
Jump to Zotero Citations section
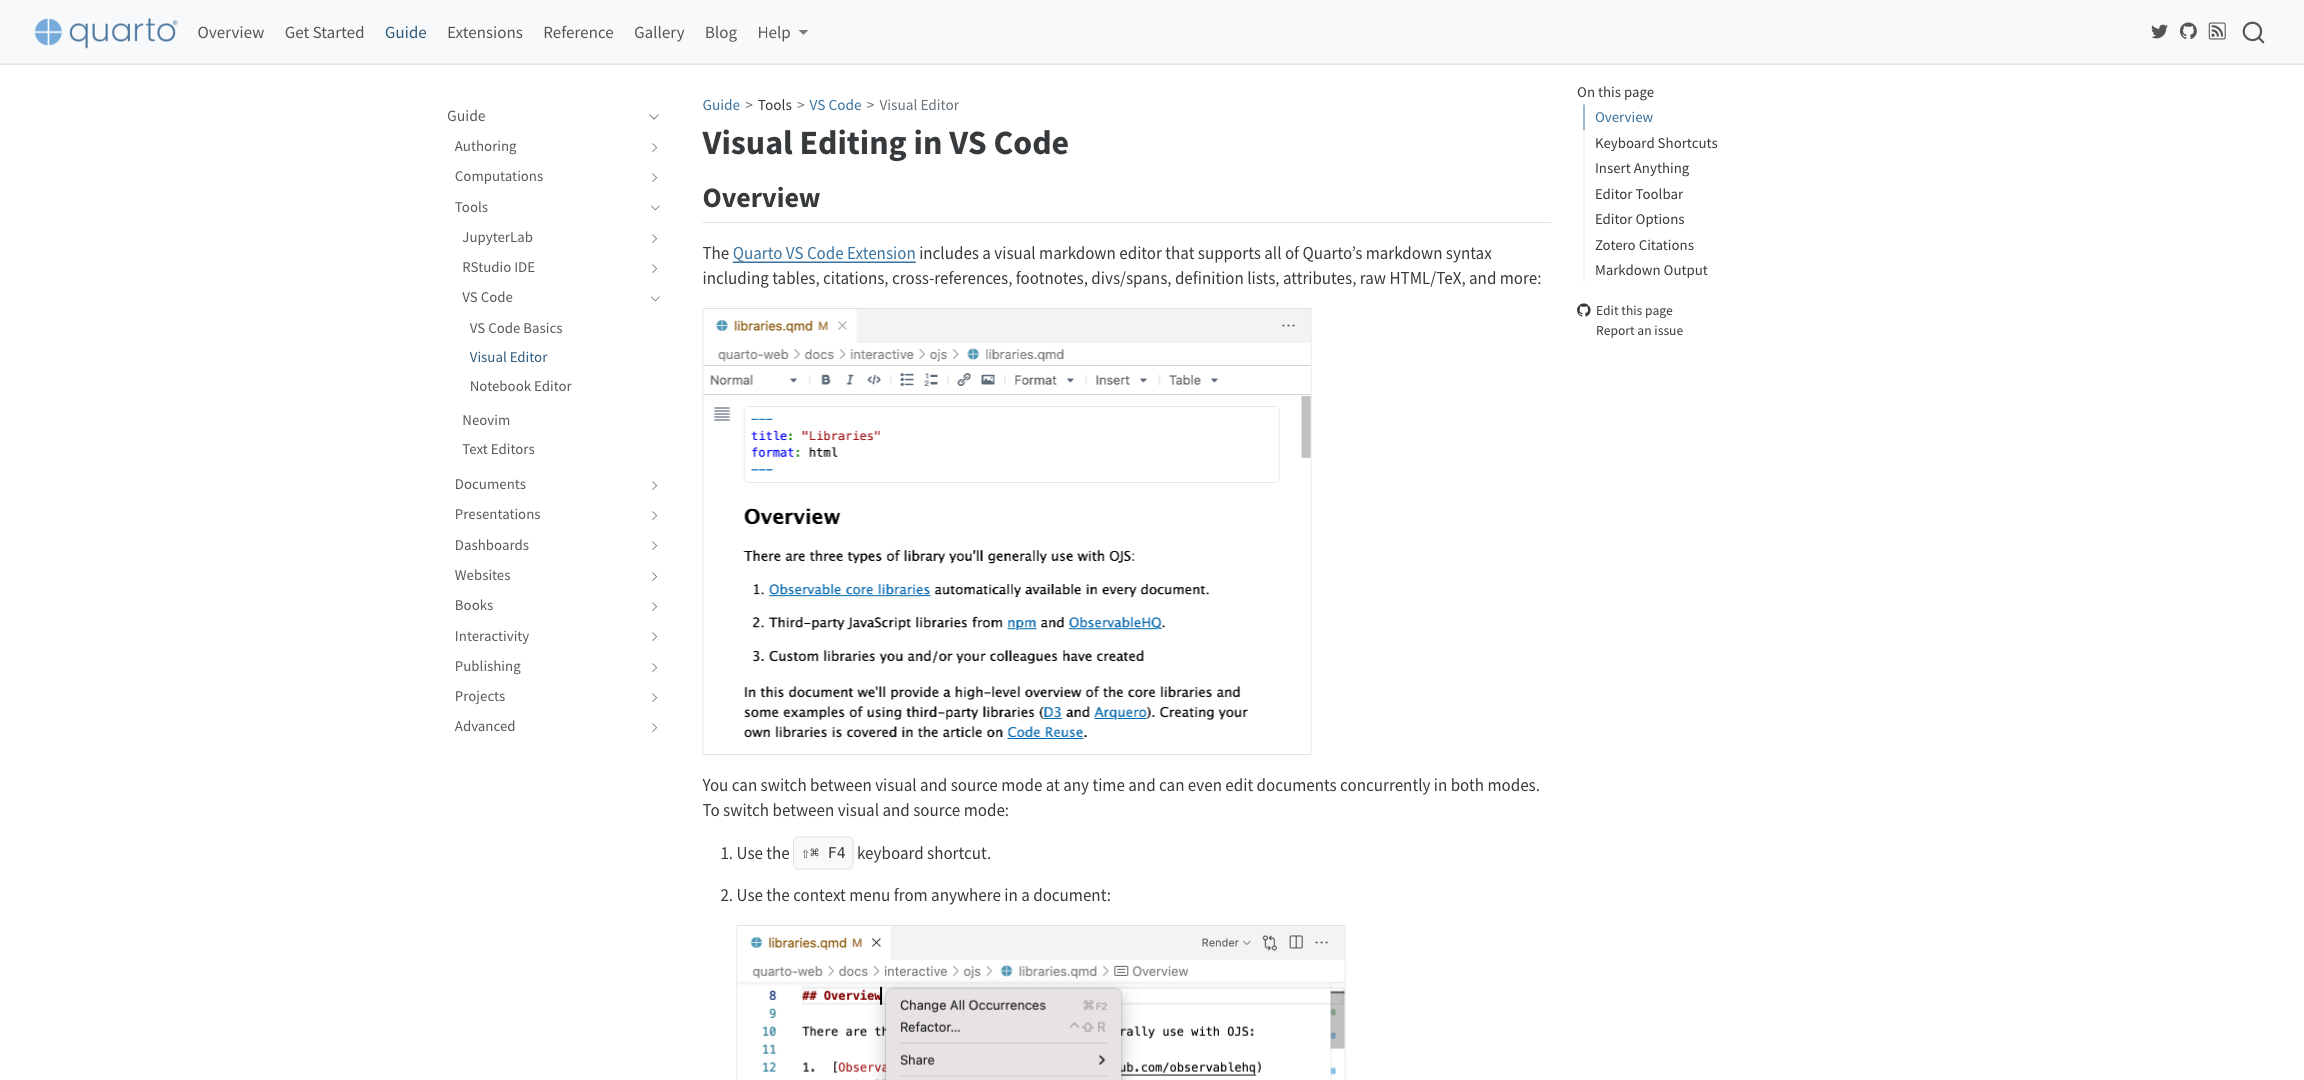(x=1644, y=245)
